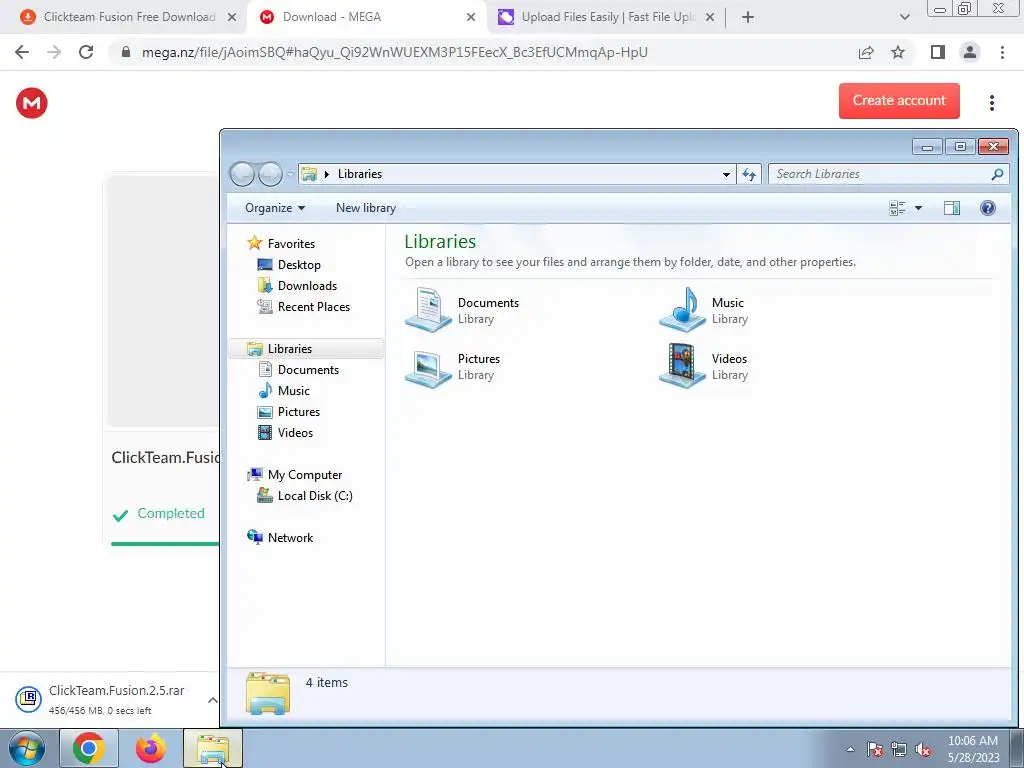Screen dimensions: 1024x768
Task: Click the Create account button
Action: click(x=899, y=101)
